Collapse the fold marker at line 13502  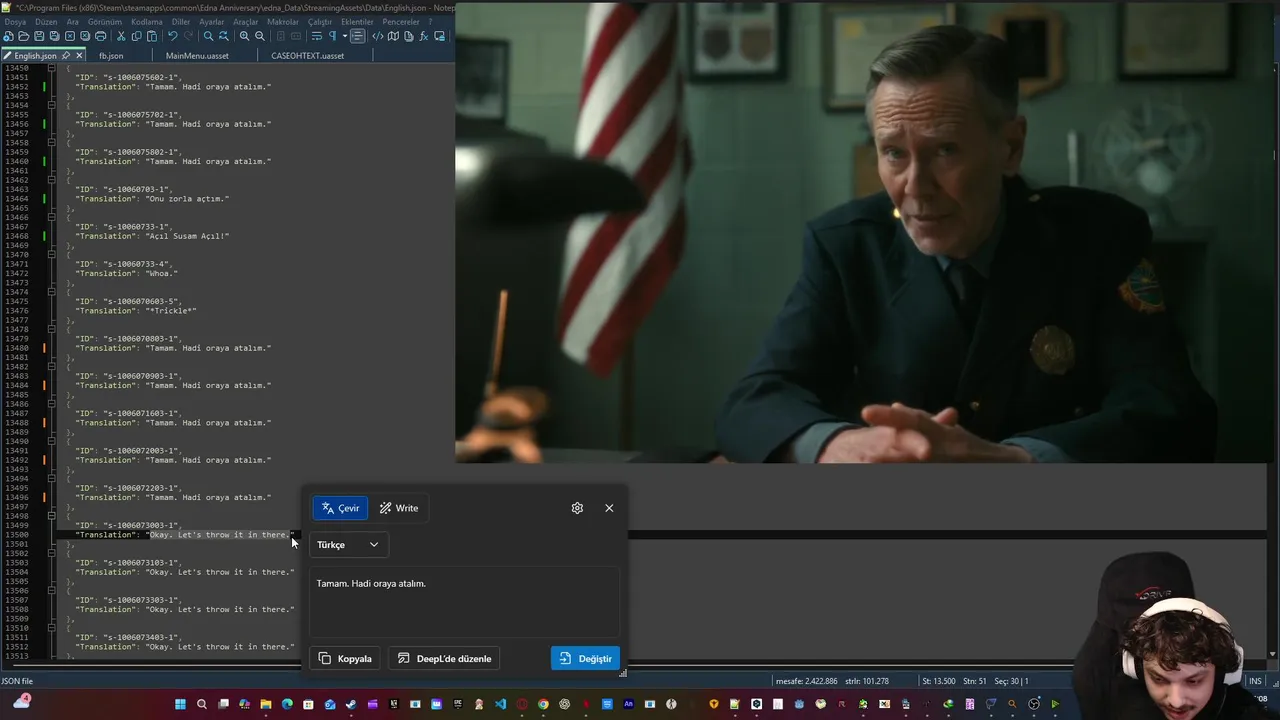pyautogui.click(x=52, y=553)
